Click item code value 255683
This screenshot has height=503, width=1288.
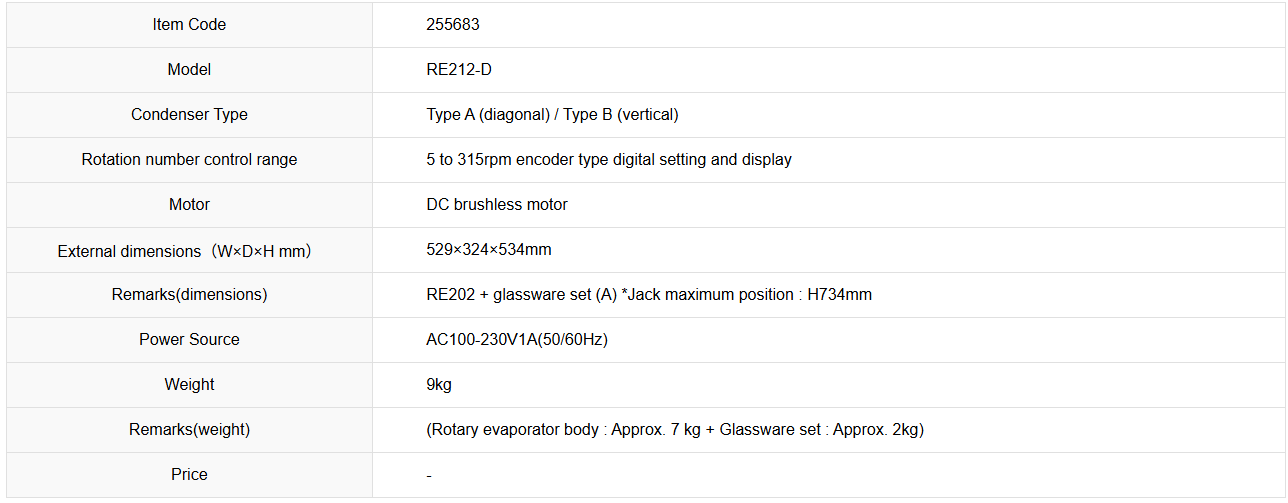[452, 25]
